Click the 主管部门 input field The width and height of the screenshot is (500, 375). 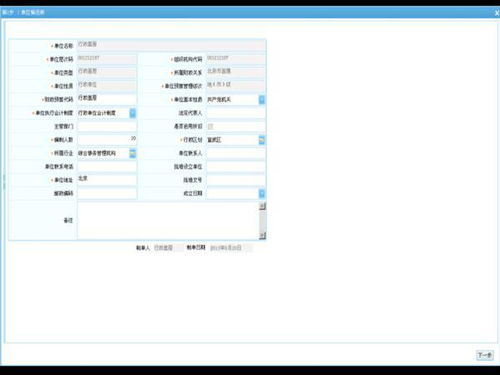click(107, 126)
